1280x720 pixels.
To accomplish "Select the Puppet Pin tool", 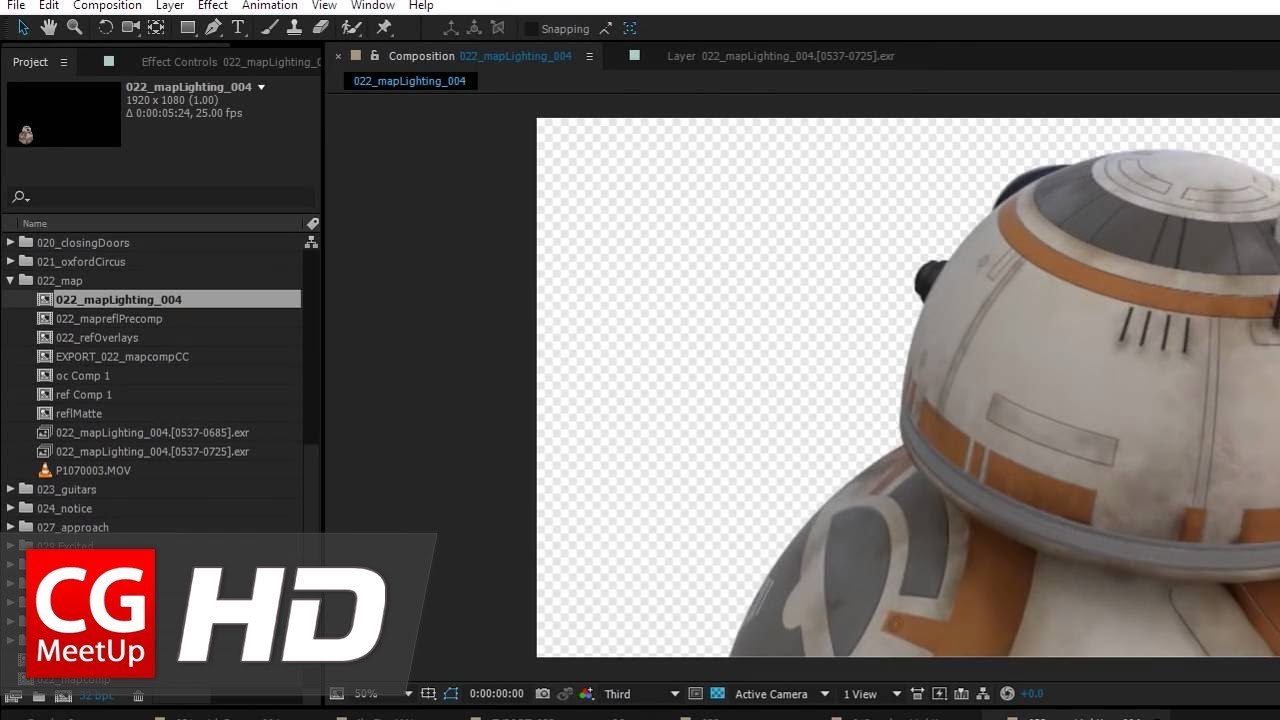I will click(384, 28).
